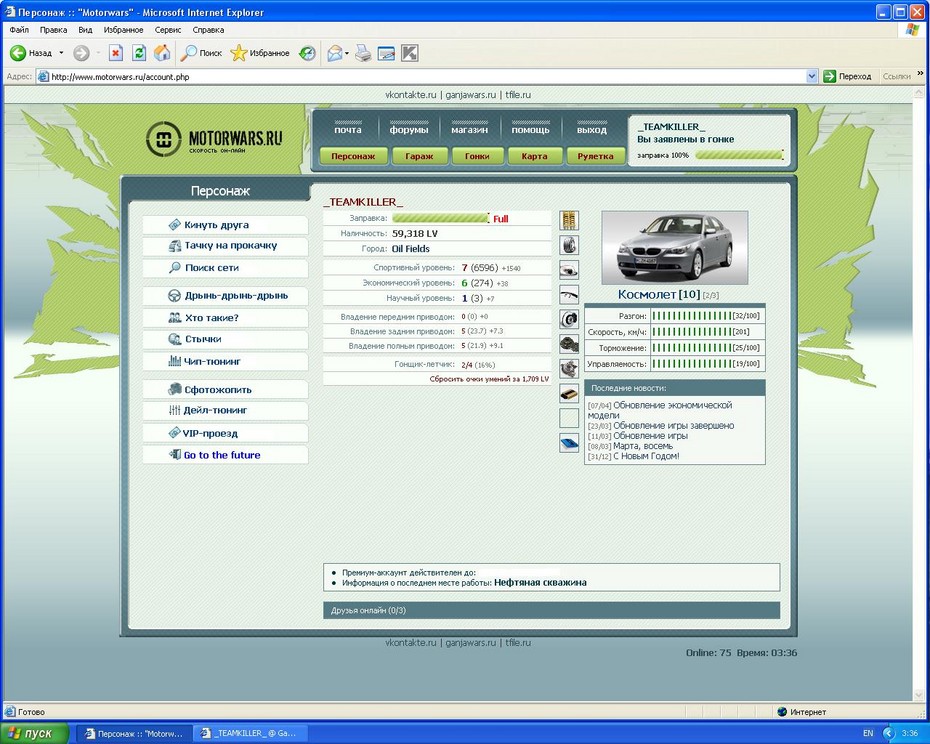Viewport: 930px width, 744px height.
Task: Open the Back button history dropdown arrow
Action: [x=61, y=53]
